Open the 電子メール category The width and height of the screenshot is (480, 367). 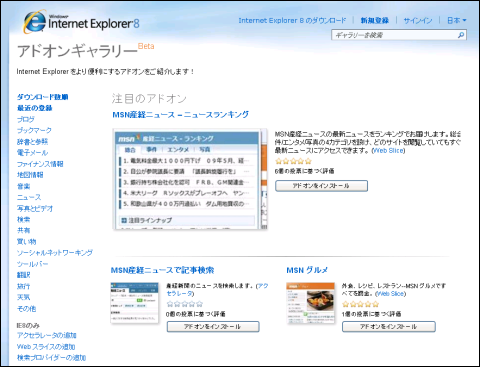[32, 153]
